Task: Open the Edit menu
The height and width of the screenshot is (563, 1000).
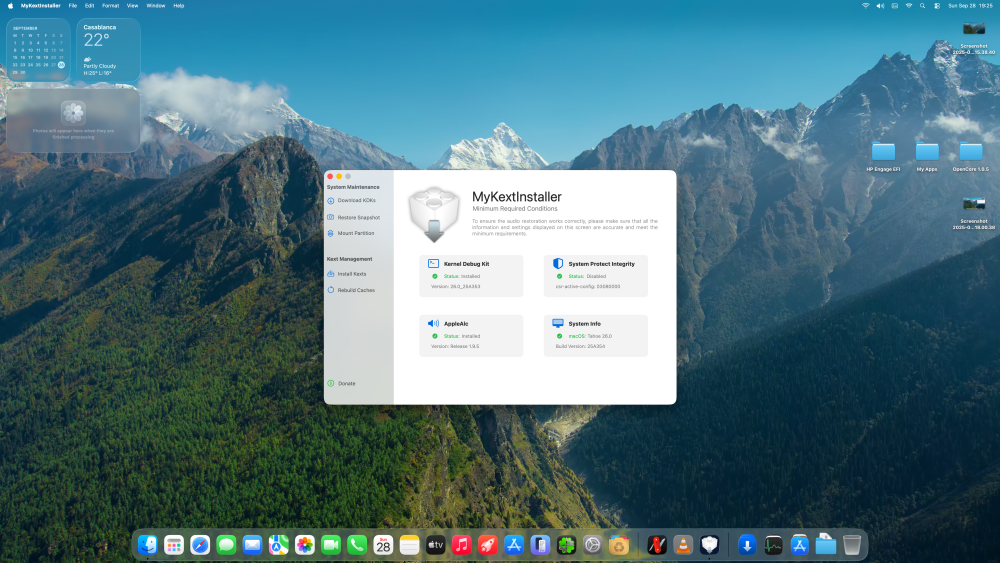Action: click(89, 6)
